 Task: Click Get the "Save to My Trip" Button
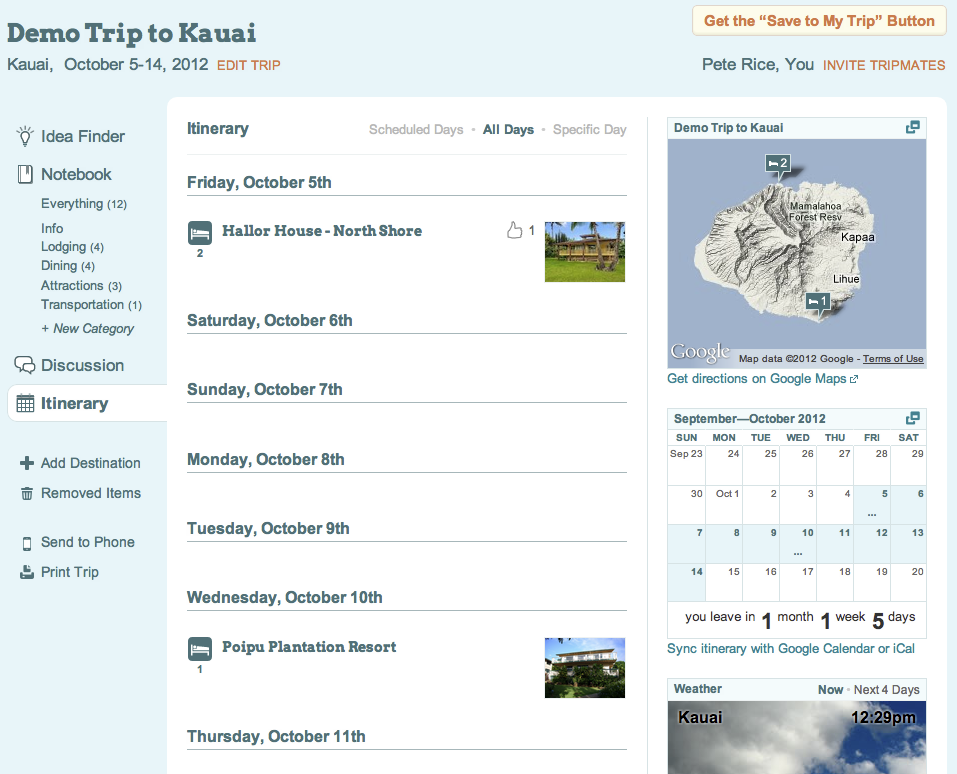tap(818, 21)
